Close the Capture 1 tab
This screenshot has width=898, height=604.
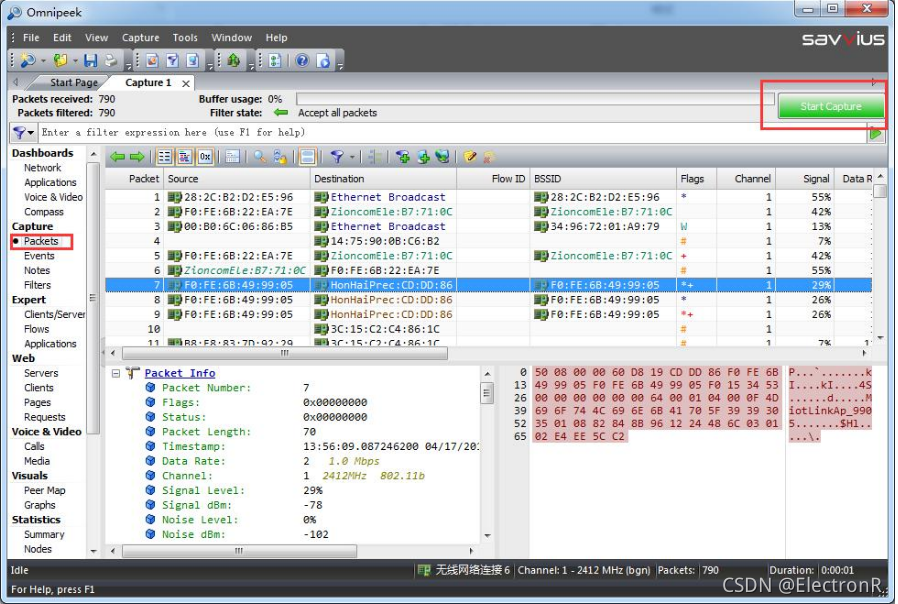pos(186,84)
